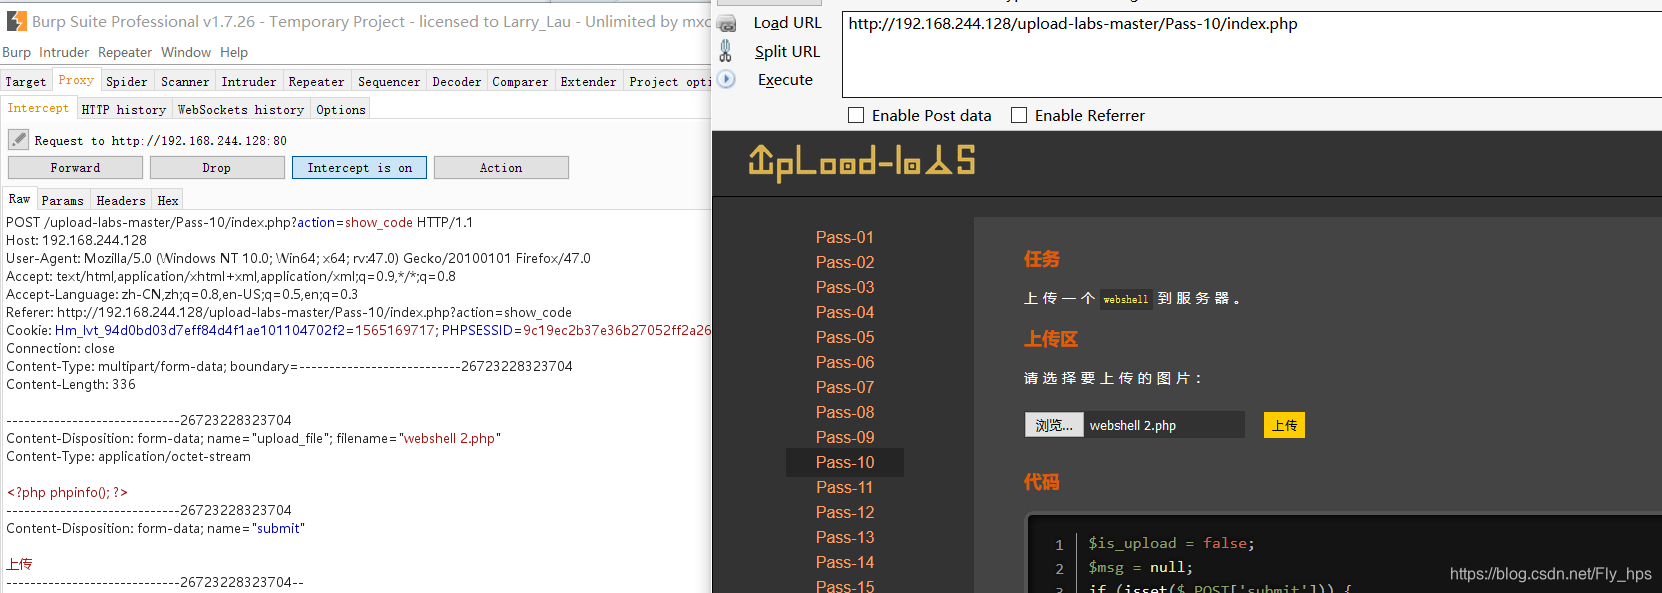Click the yellow upload (上传) button
Viewport: 1662px width, 593px height.
point(1284,425)
